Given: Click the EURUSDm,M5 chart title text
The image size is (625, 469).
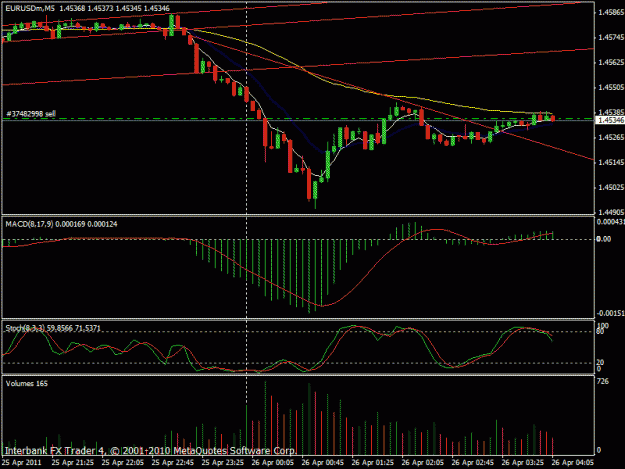Looking at the screenshot, I should 30,8.
